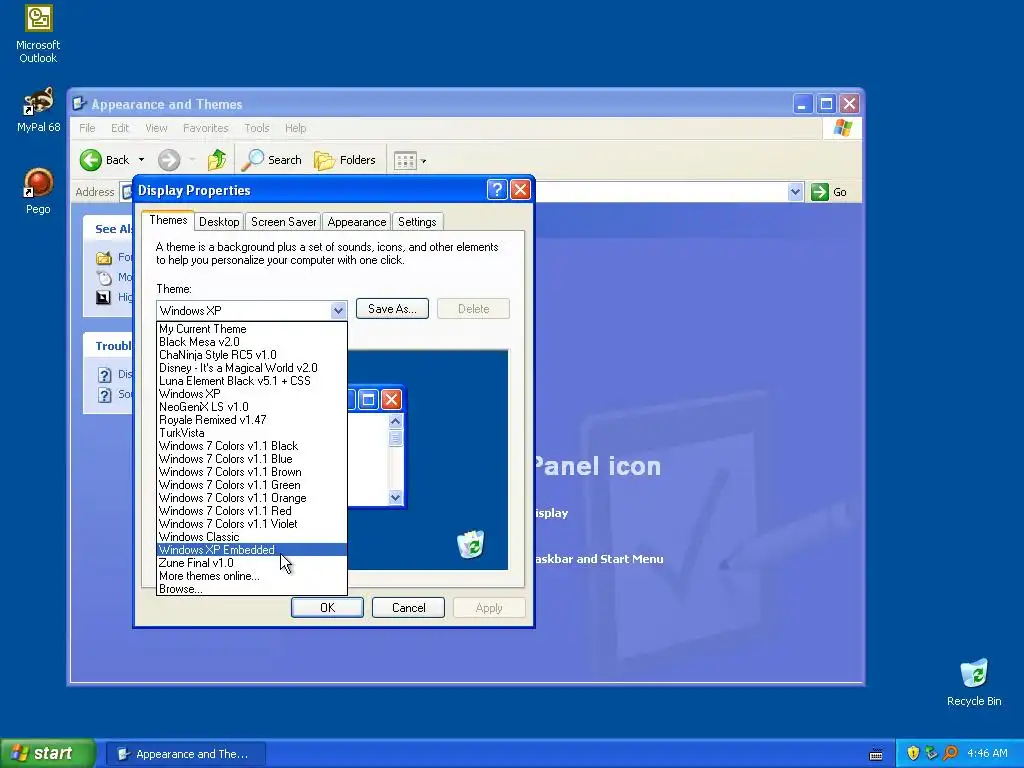Open the View menu
The image size is (1024, 768).
156,128
